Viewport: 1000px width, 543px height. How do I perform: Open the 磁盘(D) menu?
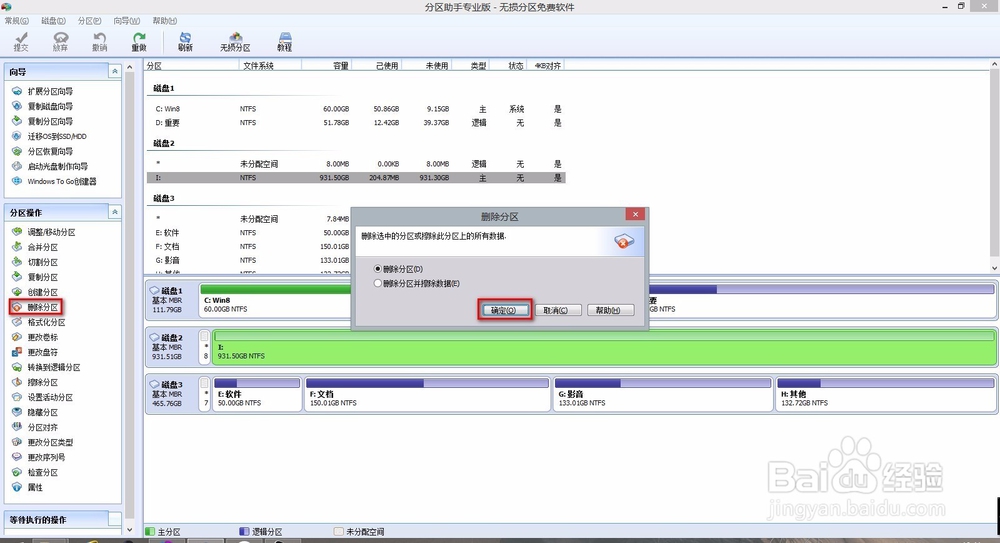54,21
